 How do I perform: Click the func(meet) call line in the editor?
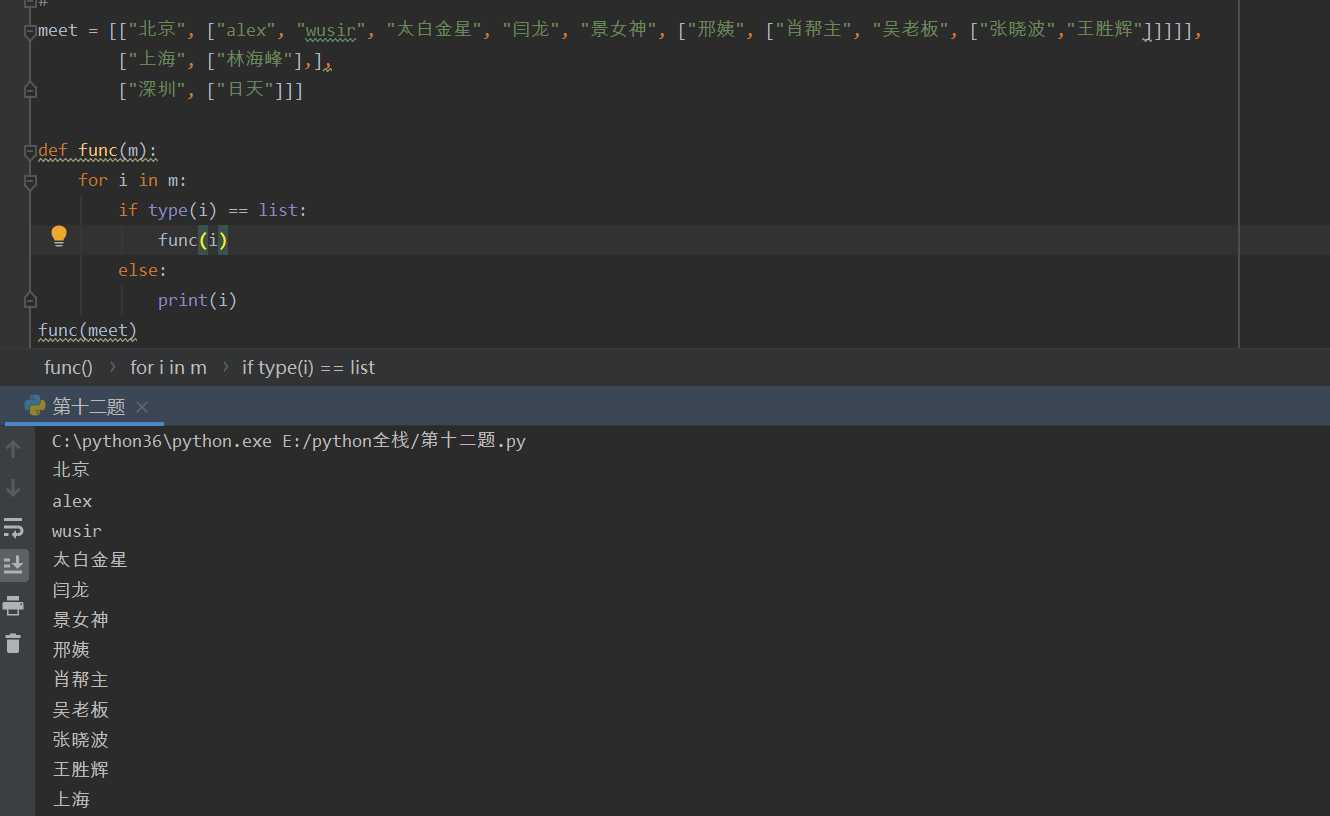pyautogui.click(x=88, y=330)
